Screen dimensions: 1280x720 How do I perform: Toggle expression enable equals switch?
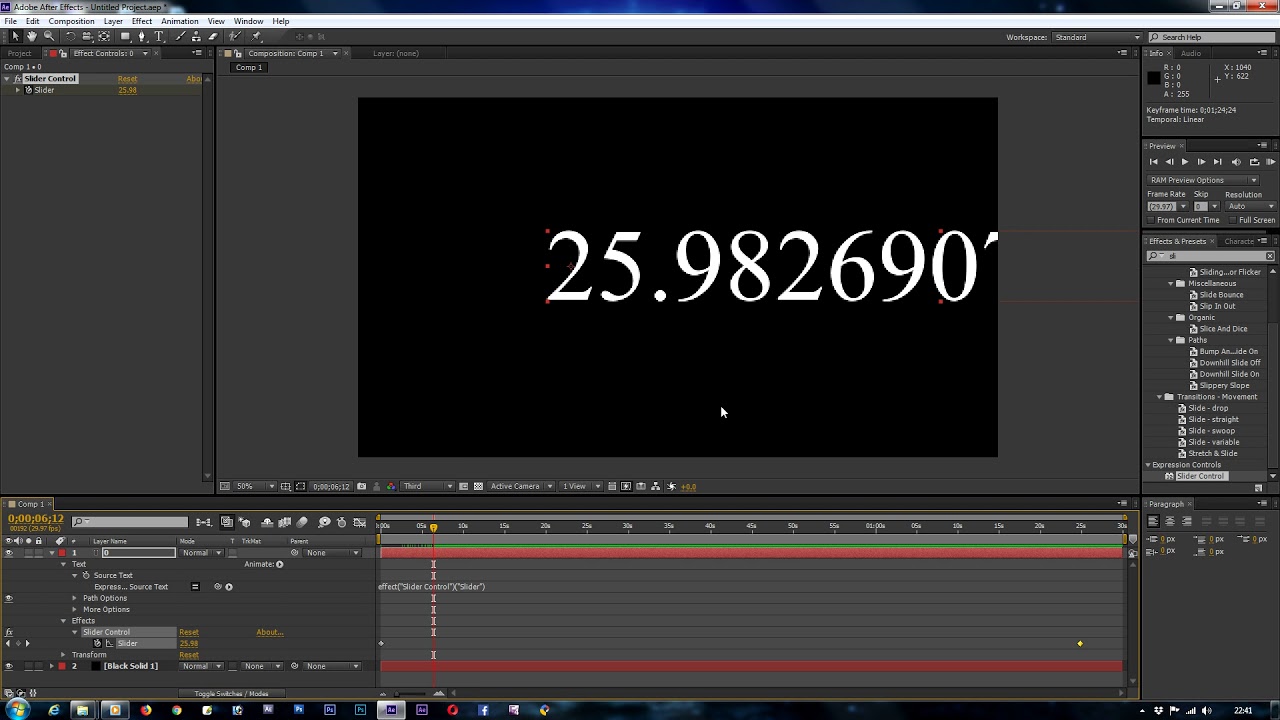tap(195, 587)
